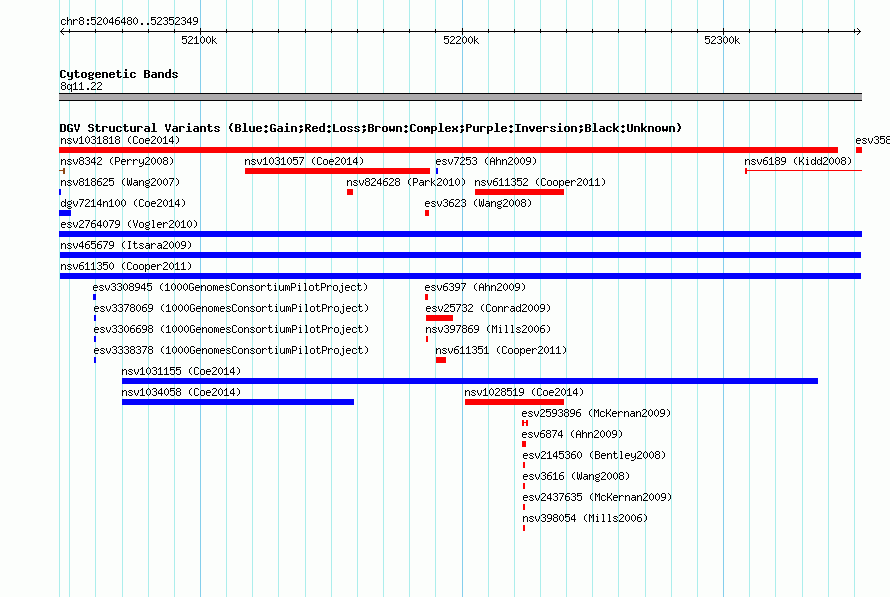Open esv2593896 (McKernan2009) variant

coord(596,413)
